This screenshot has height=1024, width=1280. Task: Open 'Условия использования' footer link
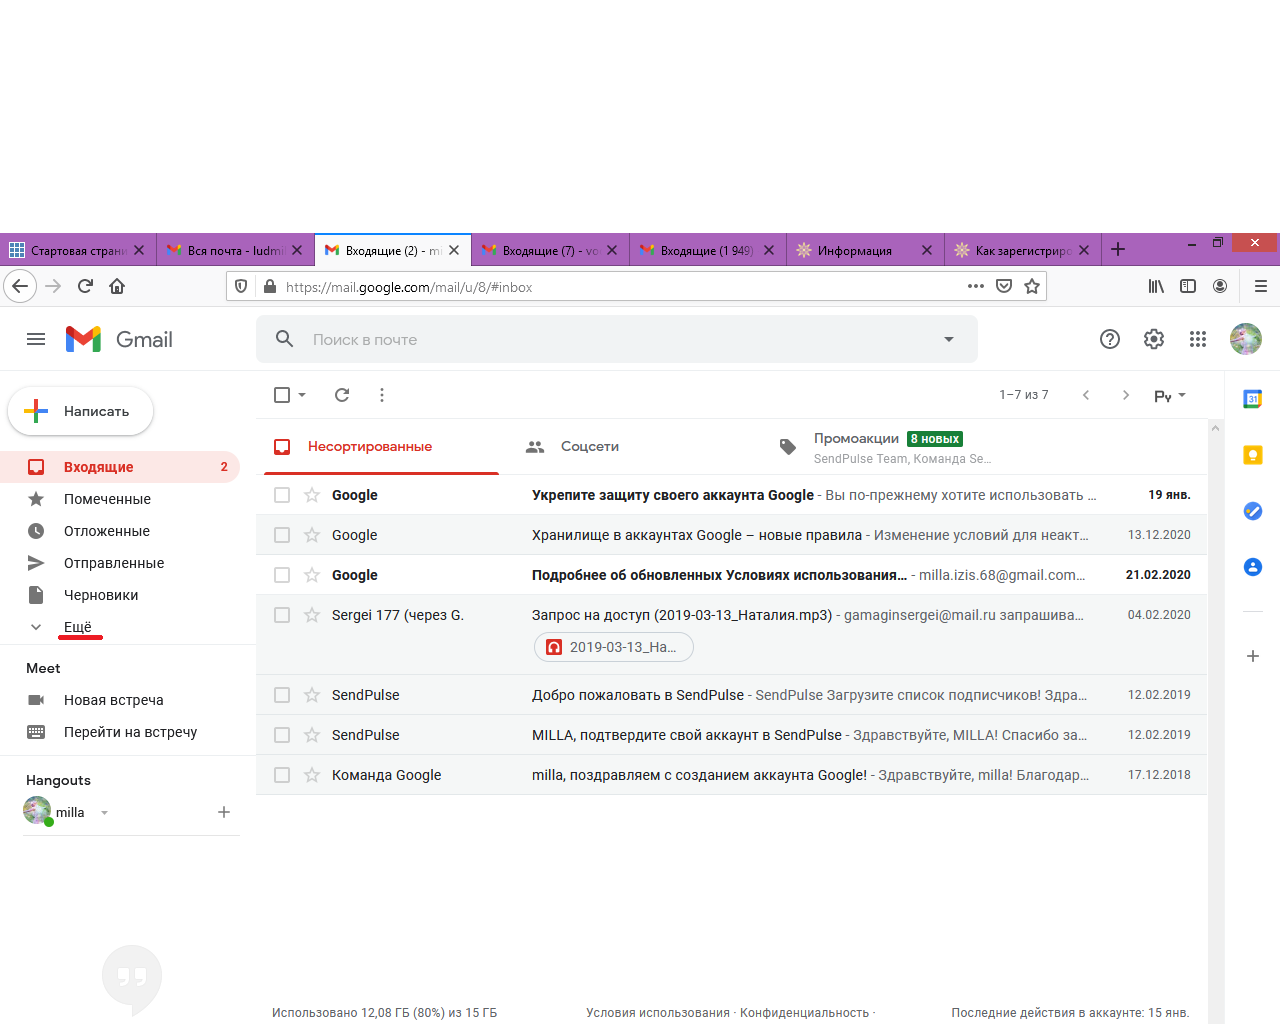[658, 1013]
